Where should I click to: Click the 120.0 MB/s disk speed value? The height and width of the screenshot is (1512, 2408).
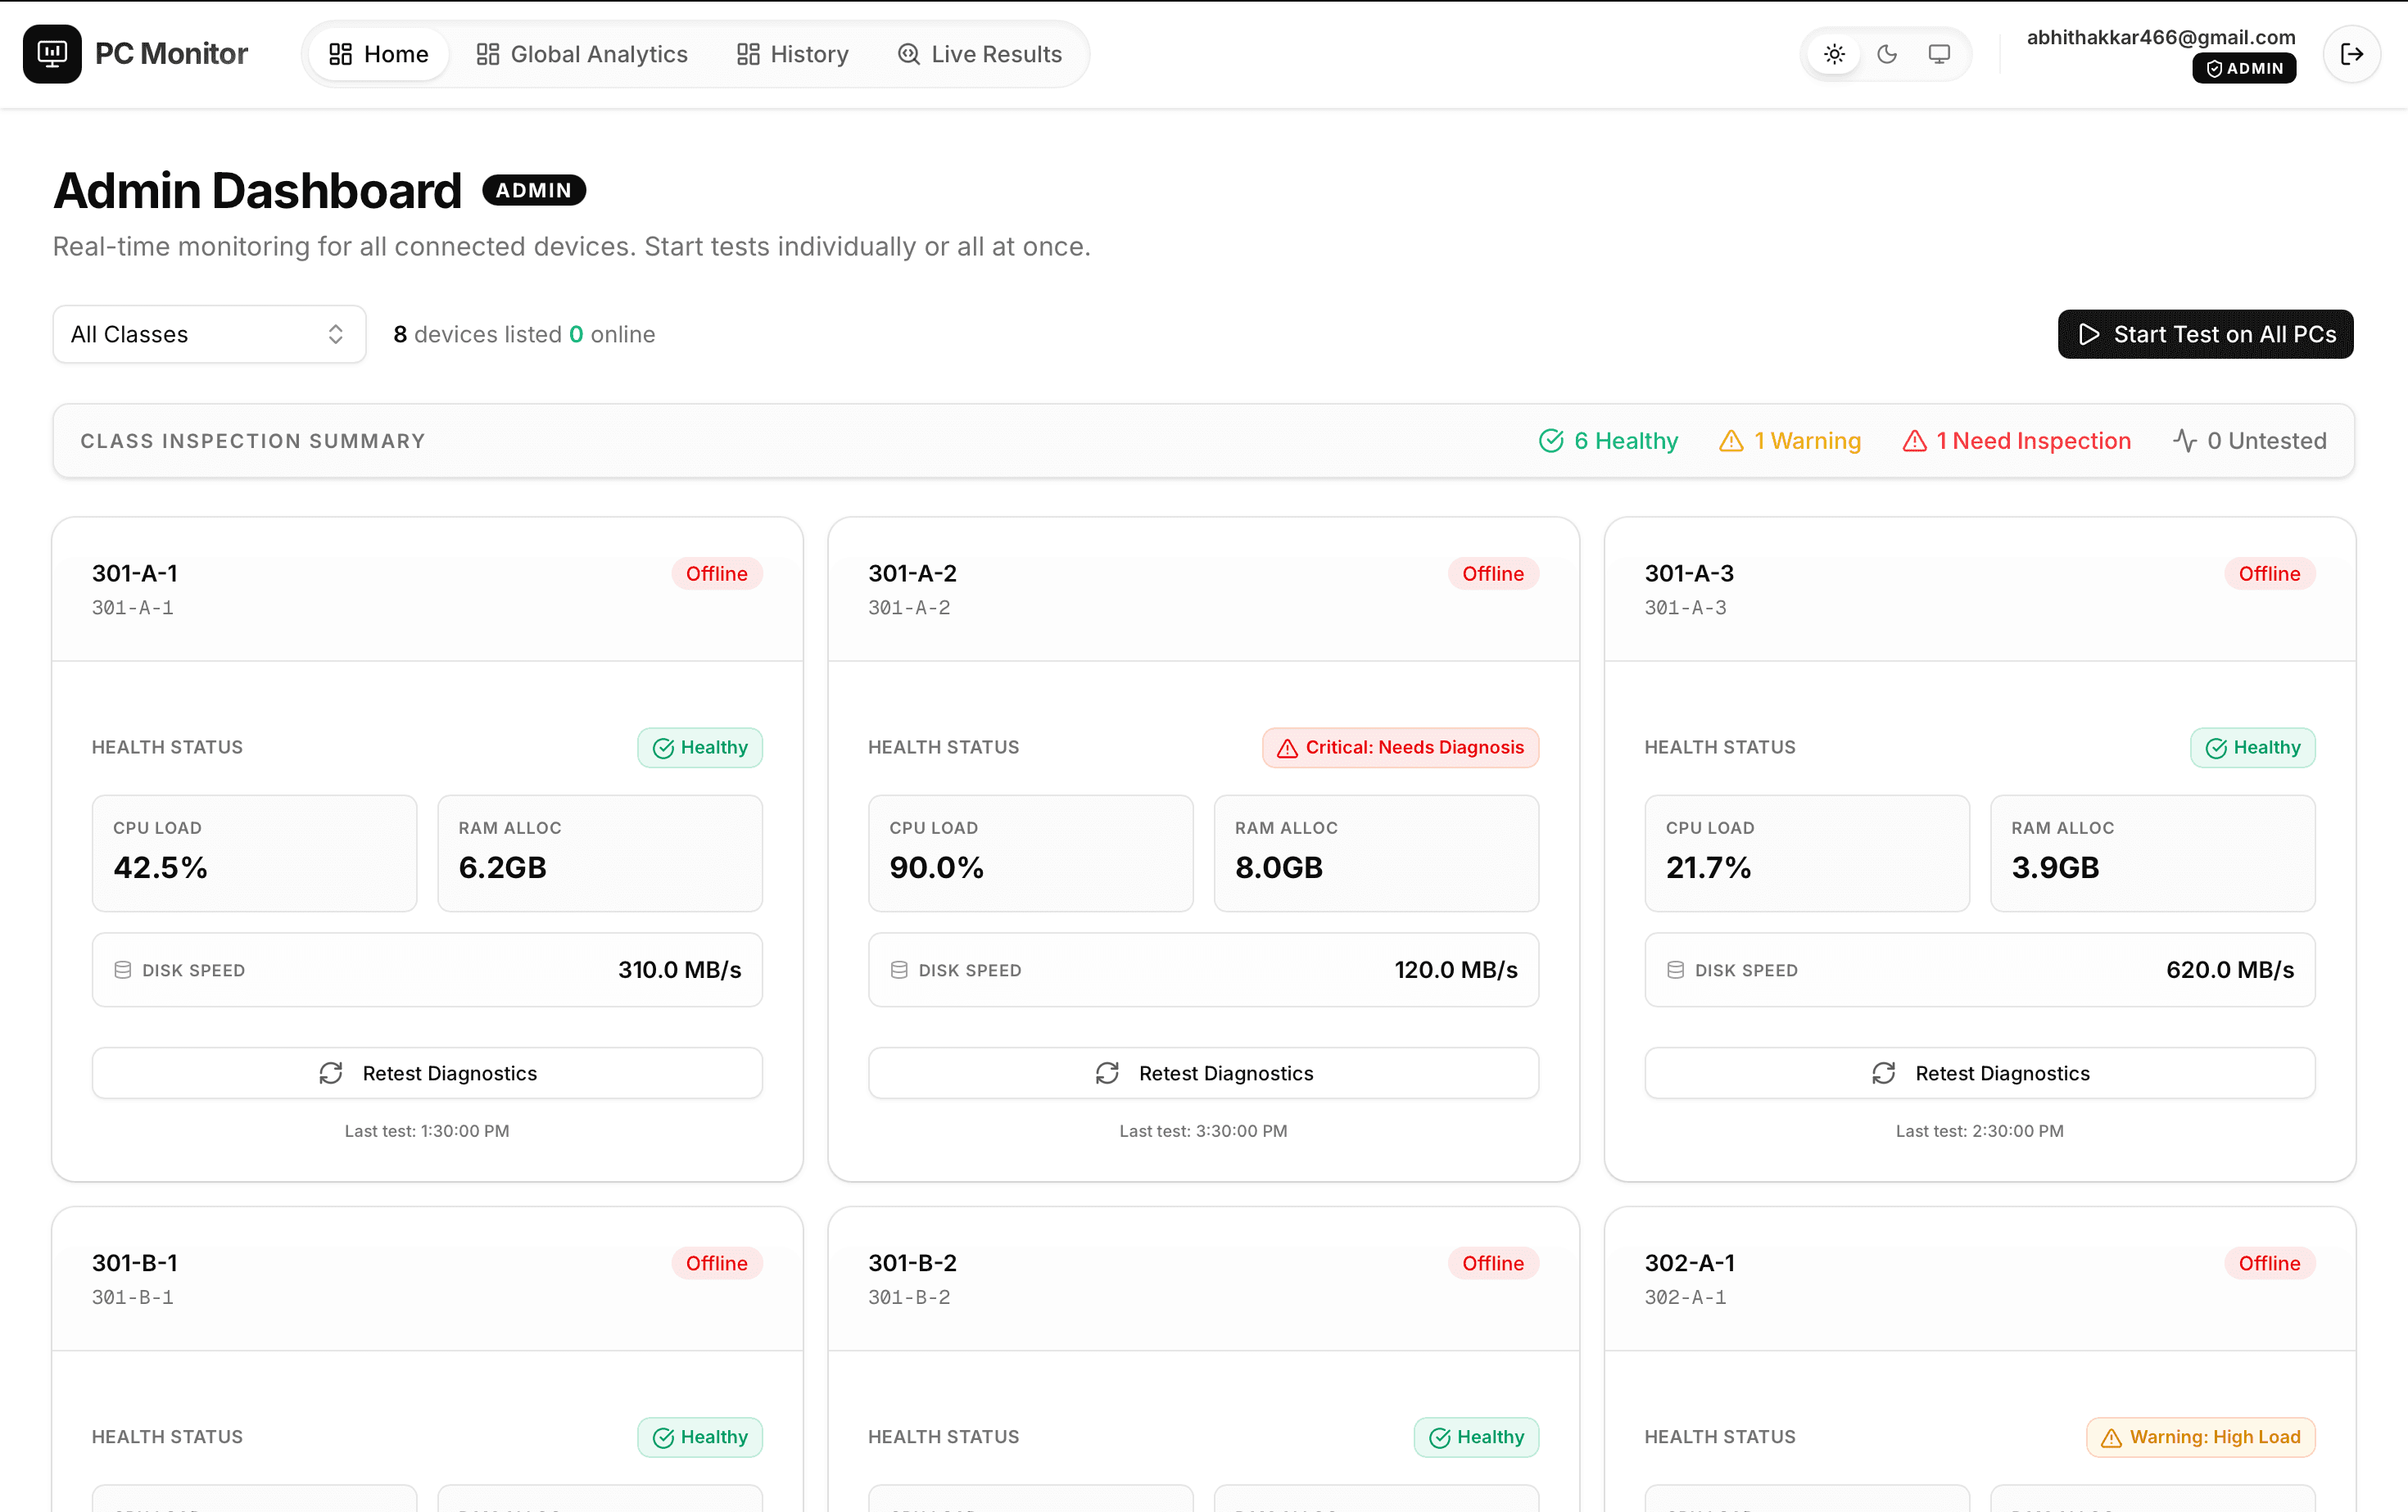(1456, 970)
